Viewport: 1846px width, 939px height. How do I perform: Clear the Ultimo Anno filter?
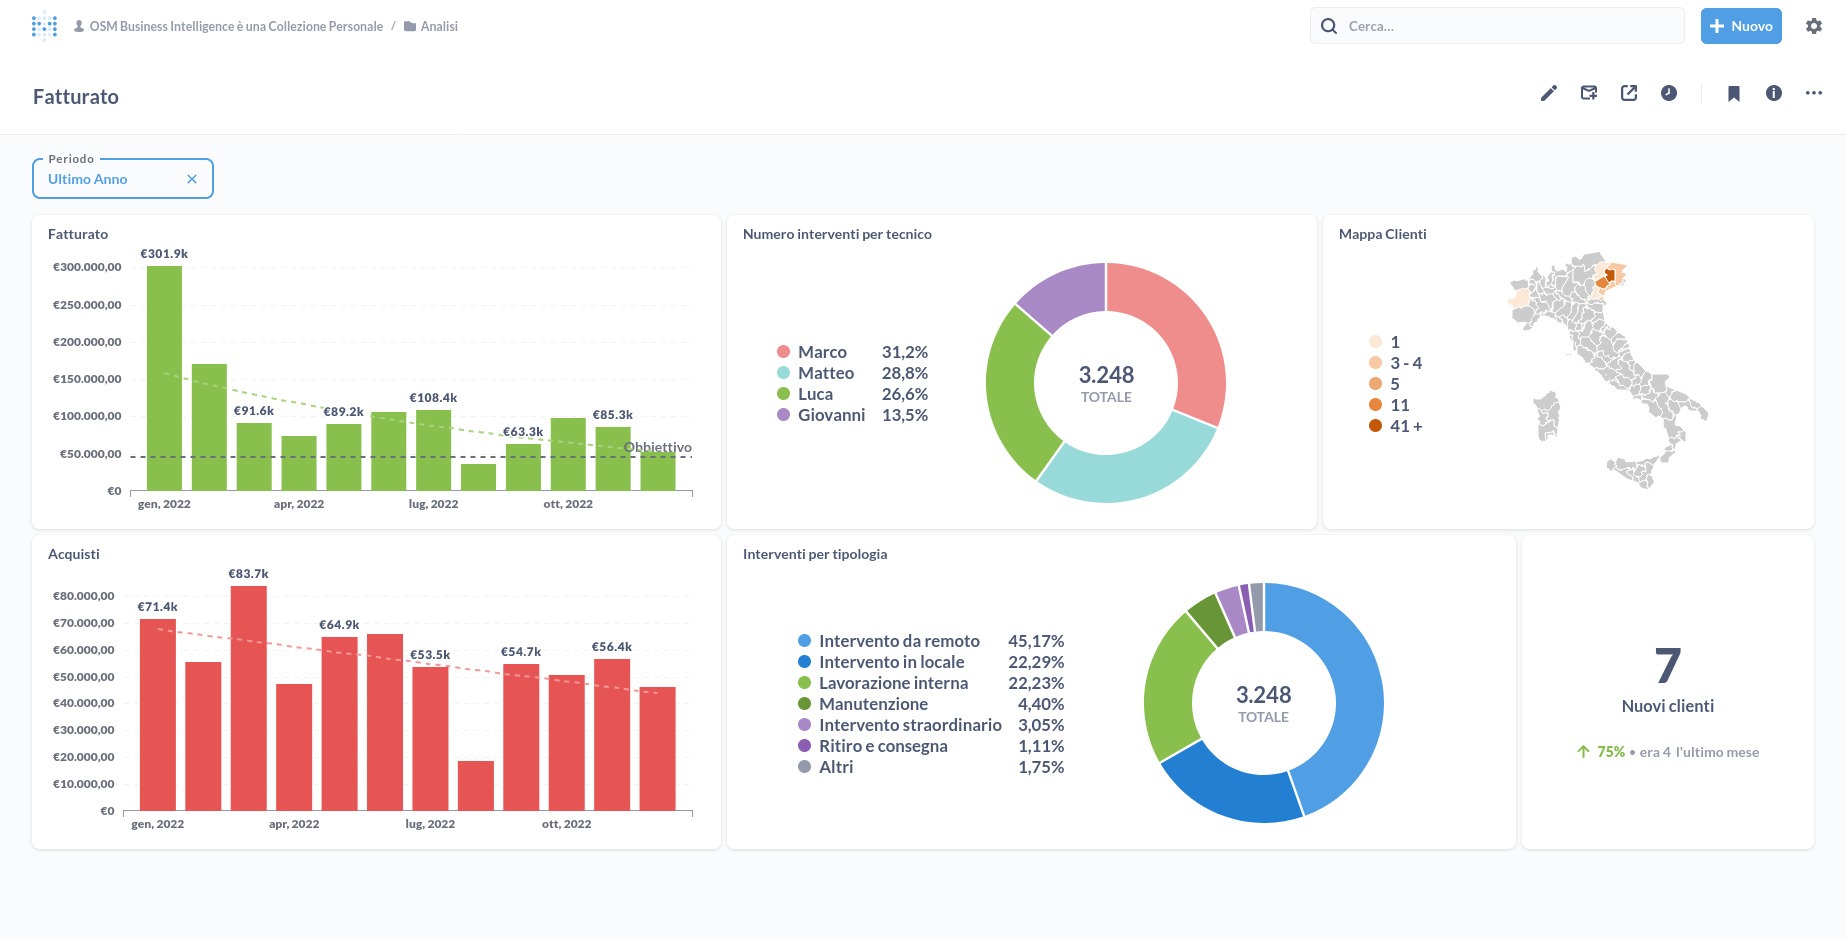(x=192, y=179)
